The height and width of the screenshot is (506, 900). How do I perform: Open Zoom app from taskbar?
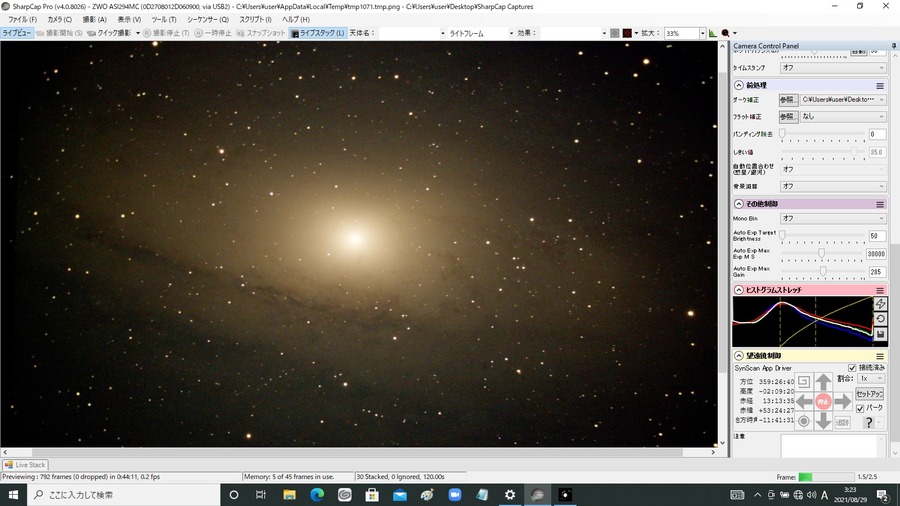coord(455,495)
